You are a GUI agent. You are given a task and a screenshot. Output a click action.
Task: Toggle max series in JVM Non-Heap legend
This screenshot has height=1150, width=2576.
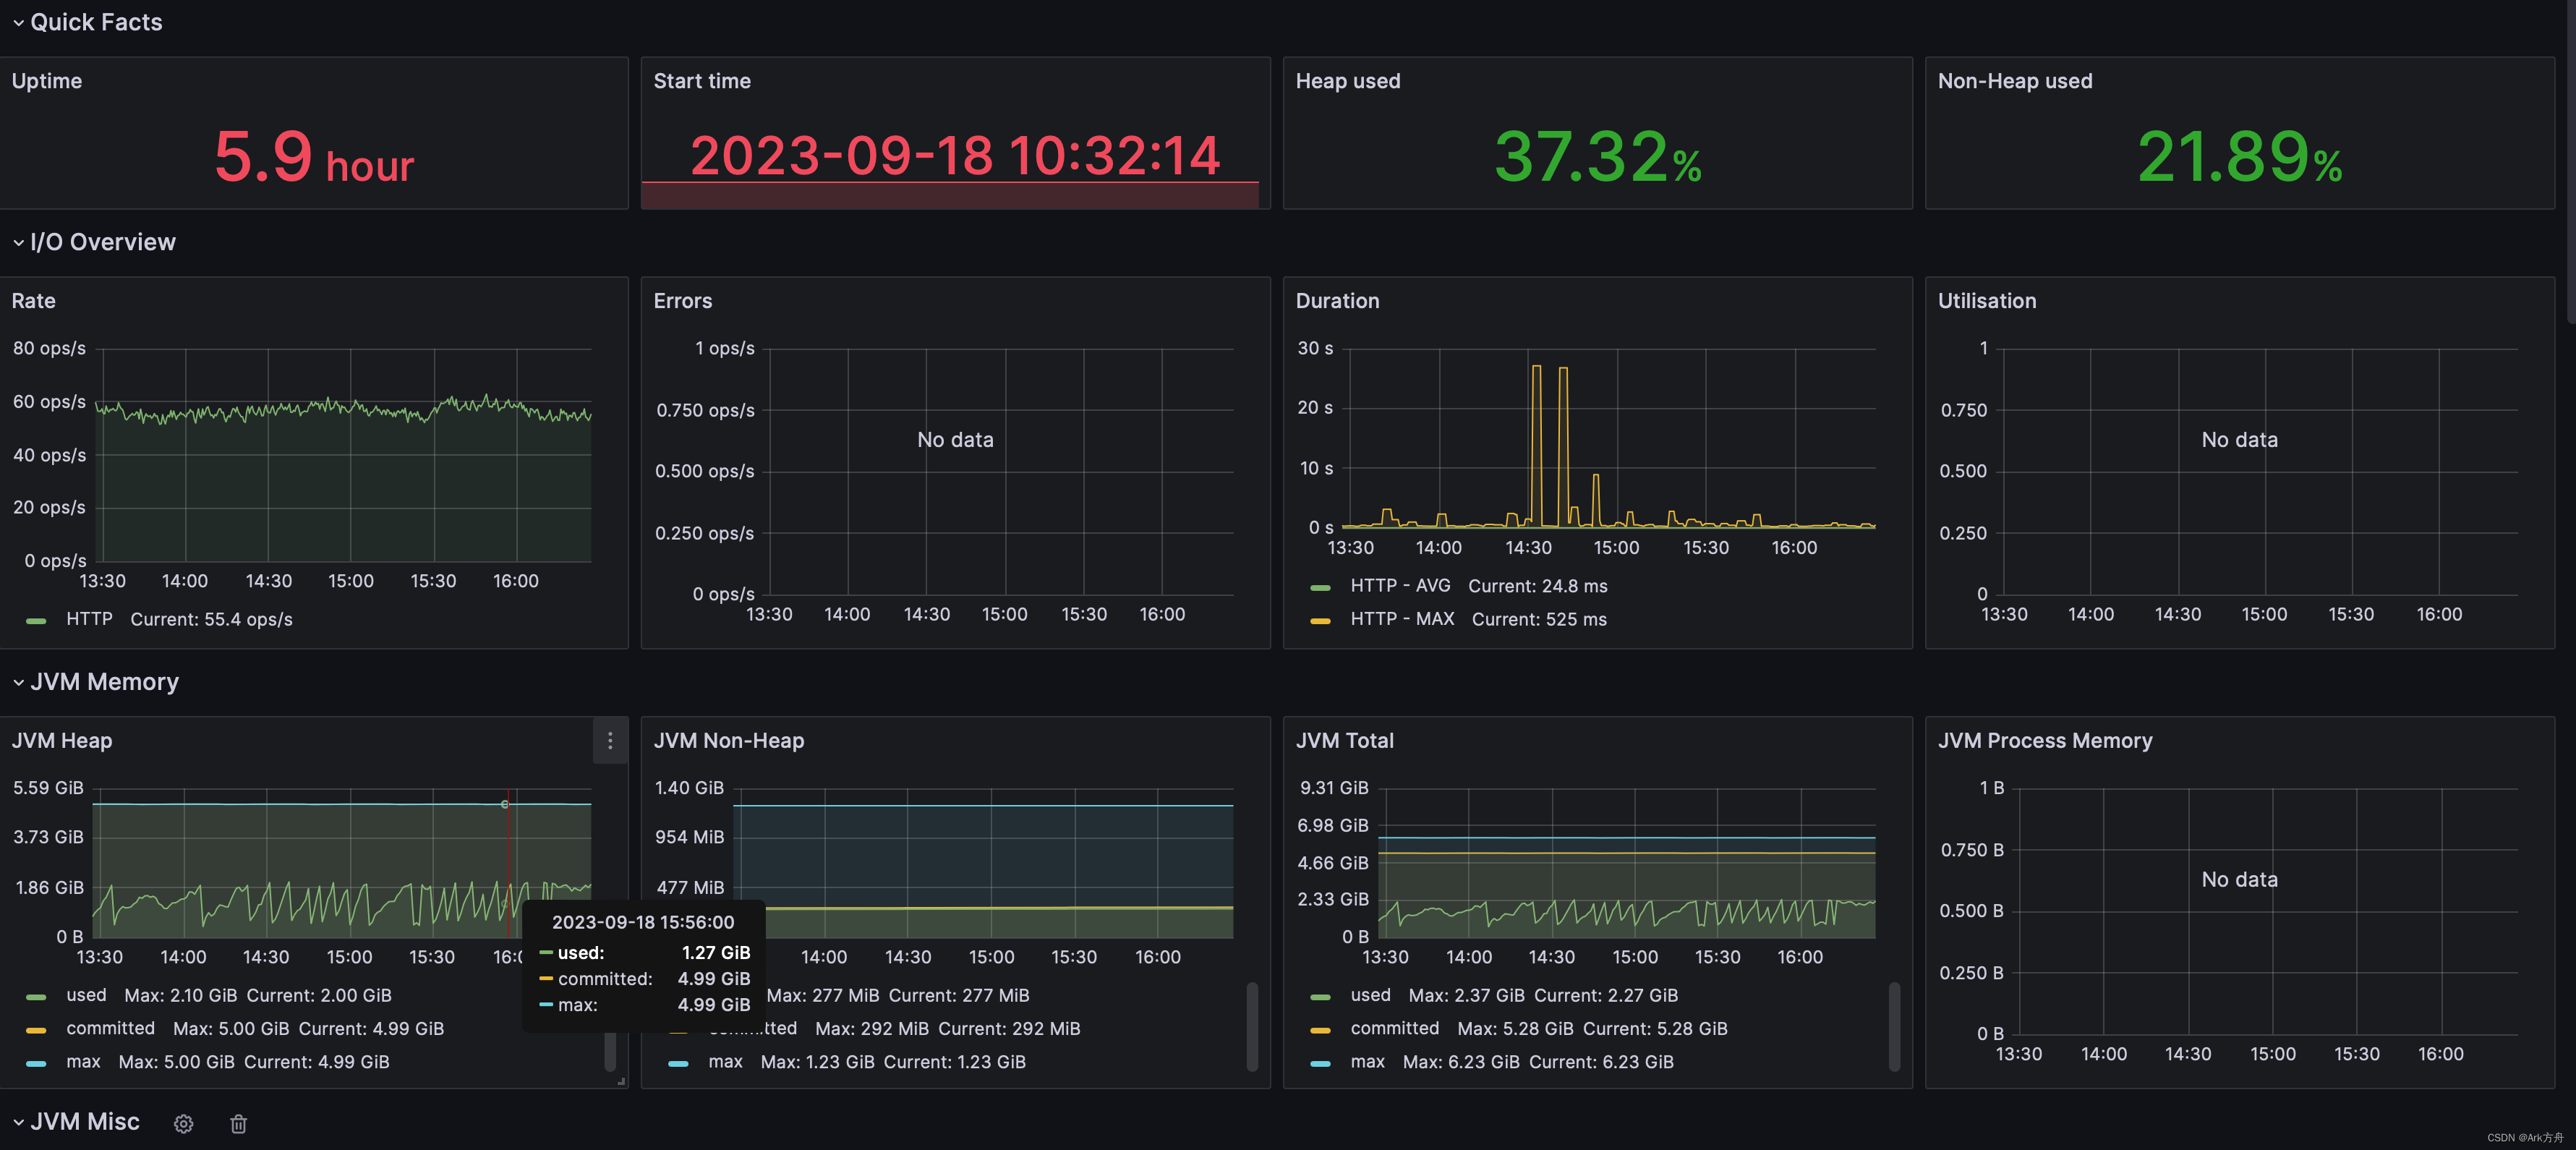(725, 1062)
